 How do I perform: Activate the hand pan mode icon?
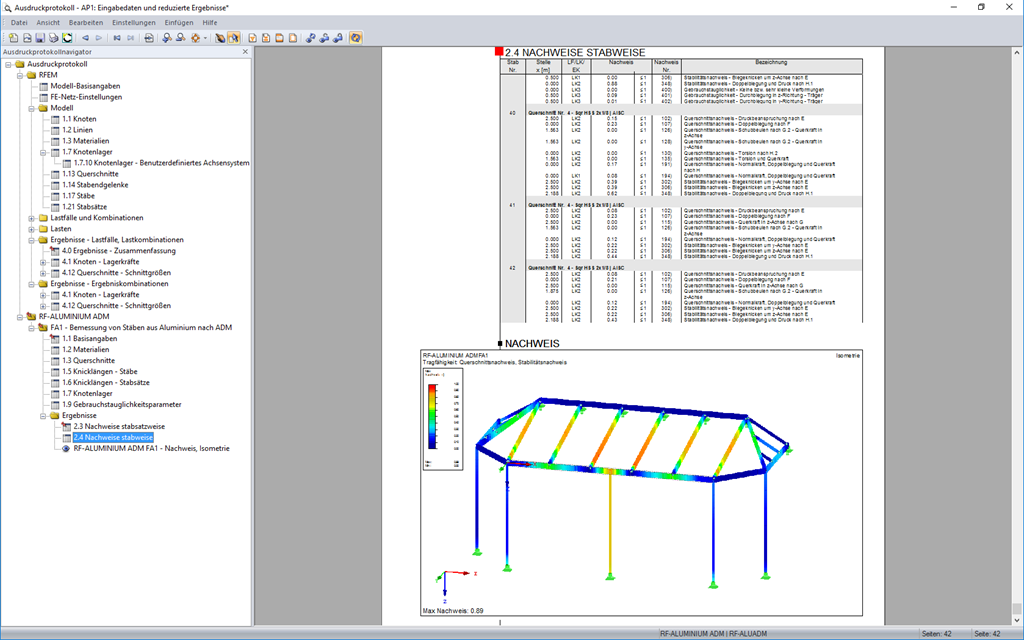220,38
